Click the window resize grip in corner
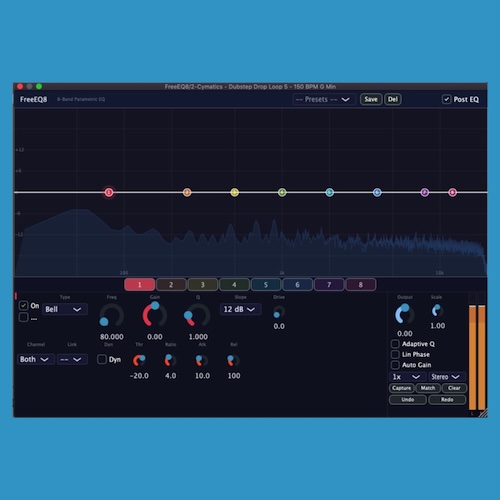Image resolution: width=500 pixels, height=500 pixels. (x=483, y=413)
